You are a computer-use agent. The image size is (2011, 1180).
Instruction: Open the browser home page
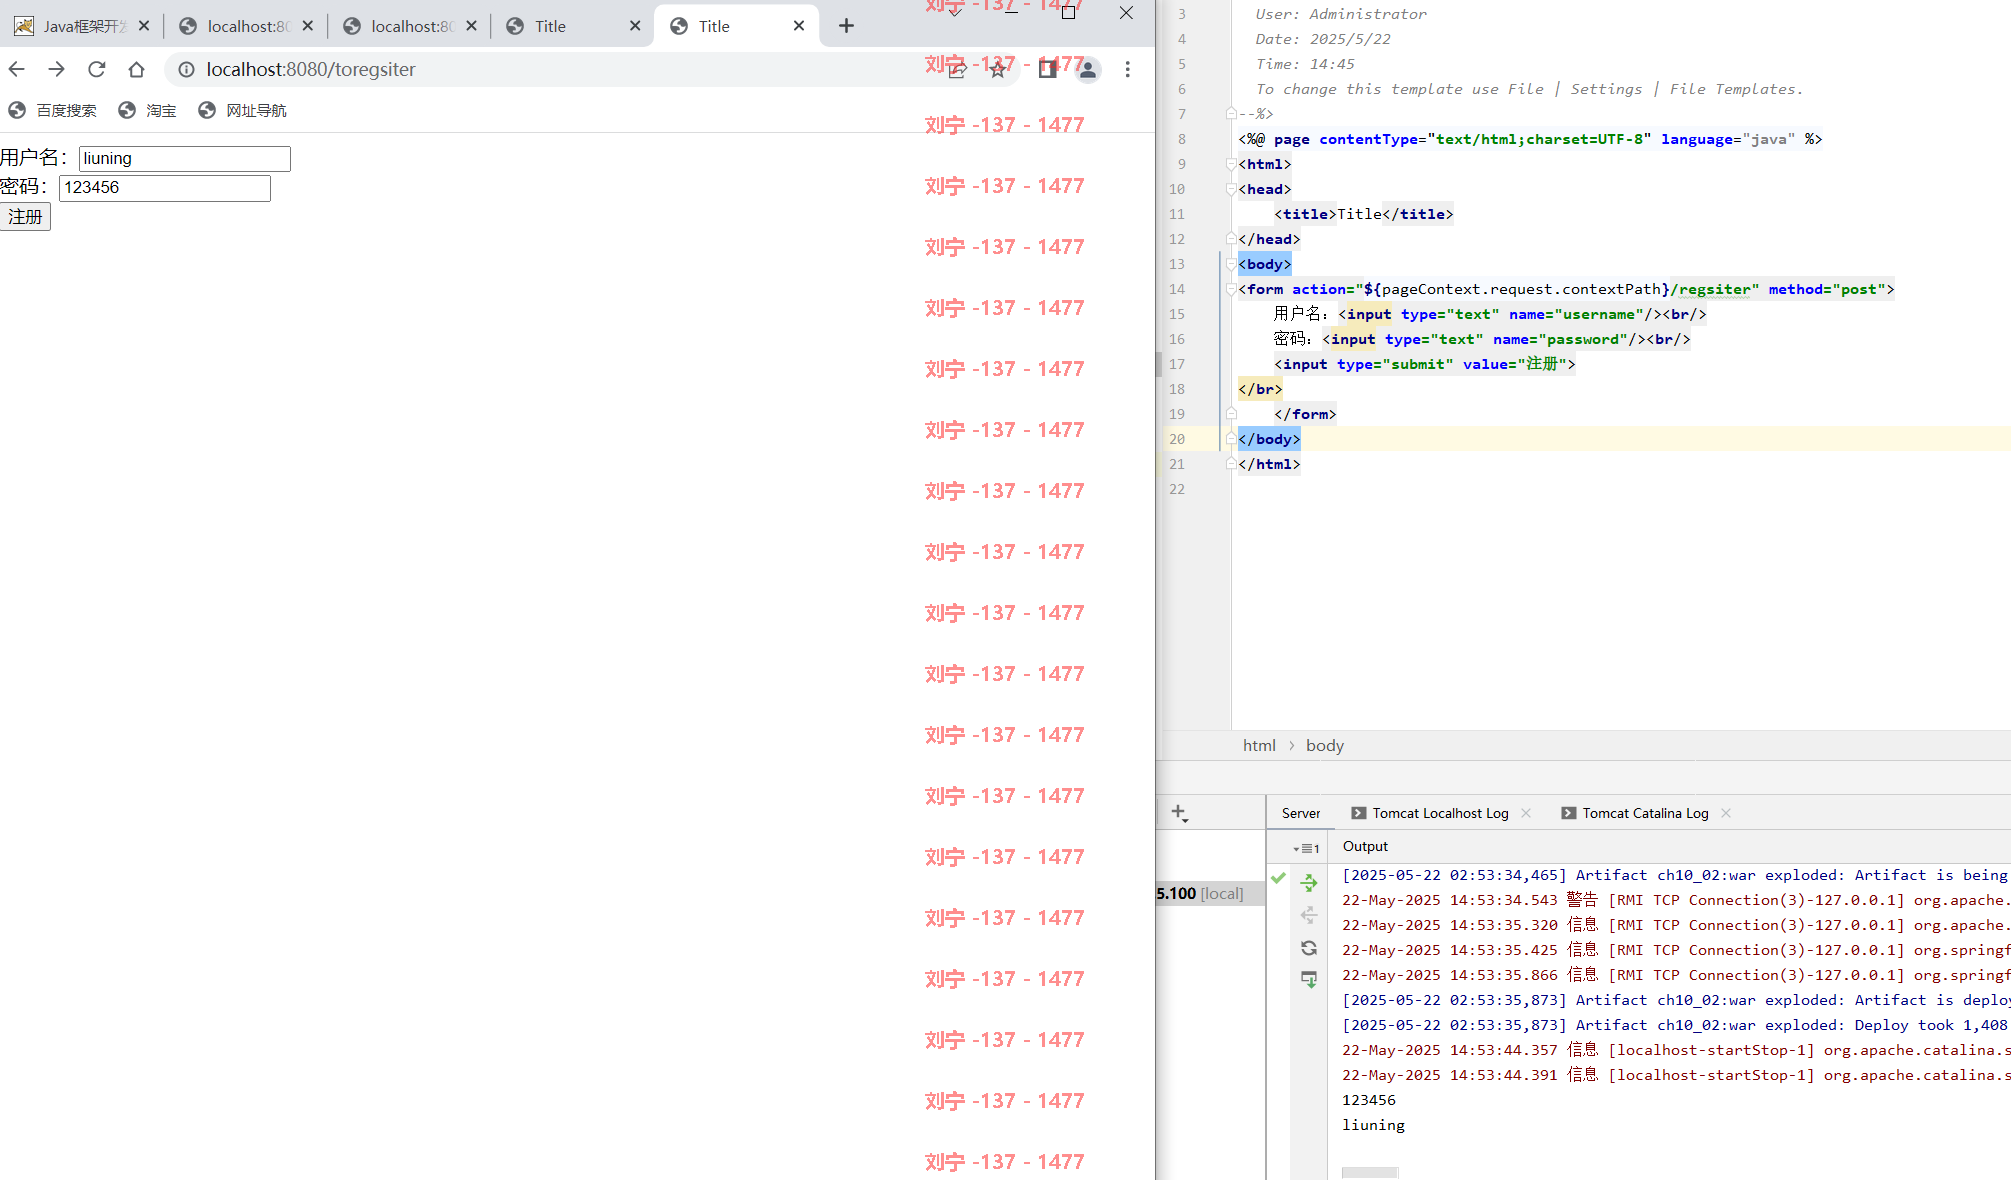(136, 69)
